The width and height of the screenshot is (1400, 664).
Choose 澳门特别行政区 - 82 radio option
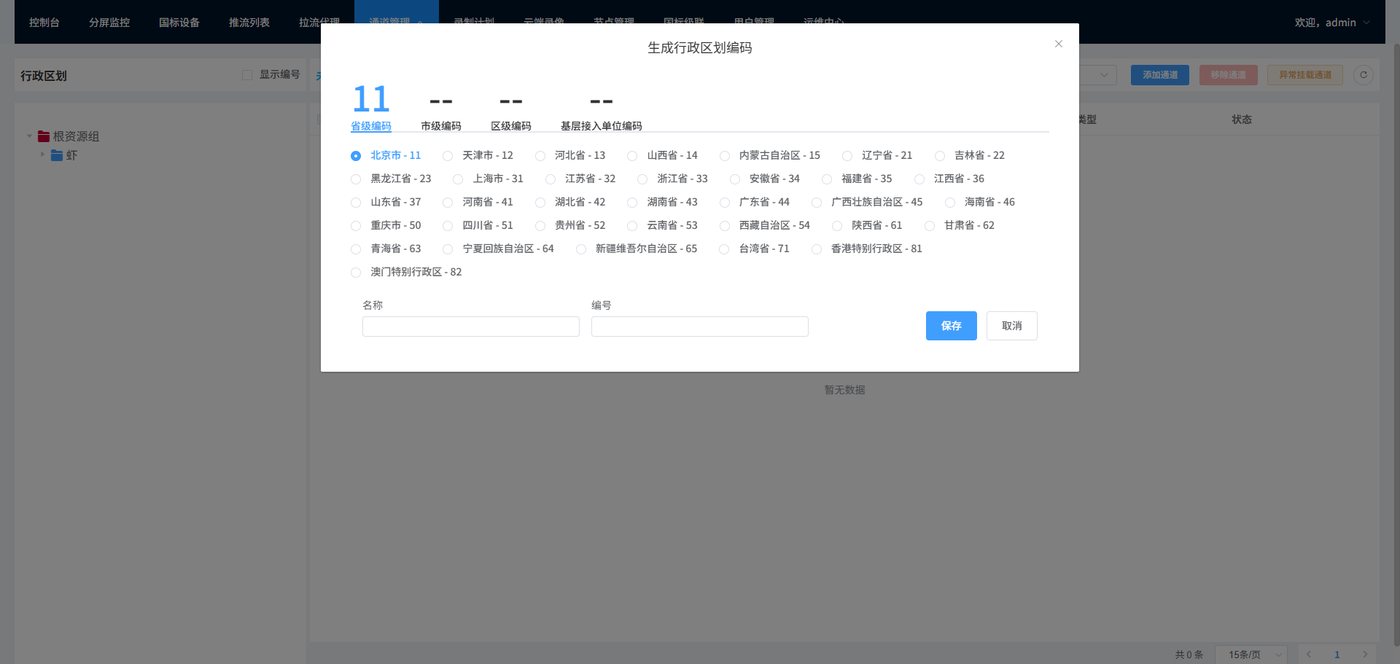click(x=356, y=272)
